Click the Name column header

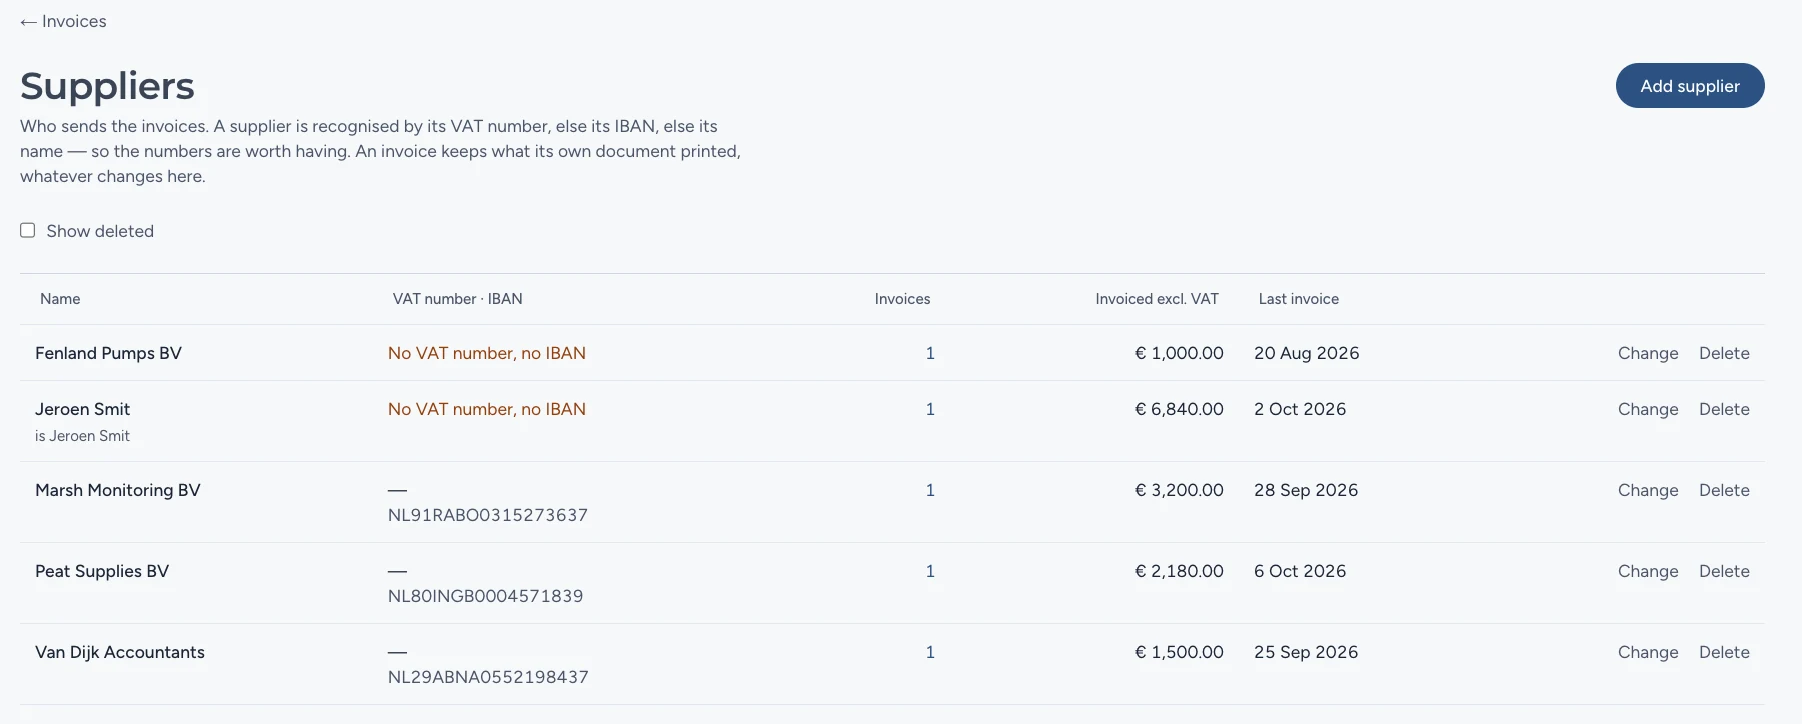tap(60, 299)
